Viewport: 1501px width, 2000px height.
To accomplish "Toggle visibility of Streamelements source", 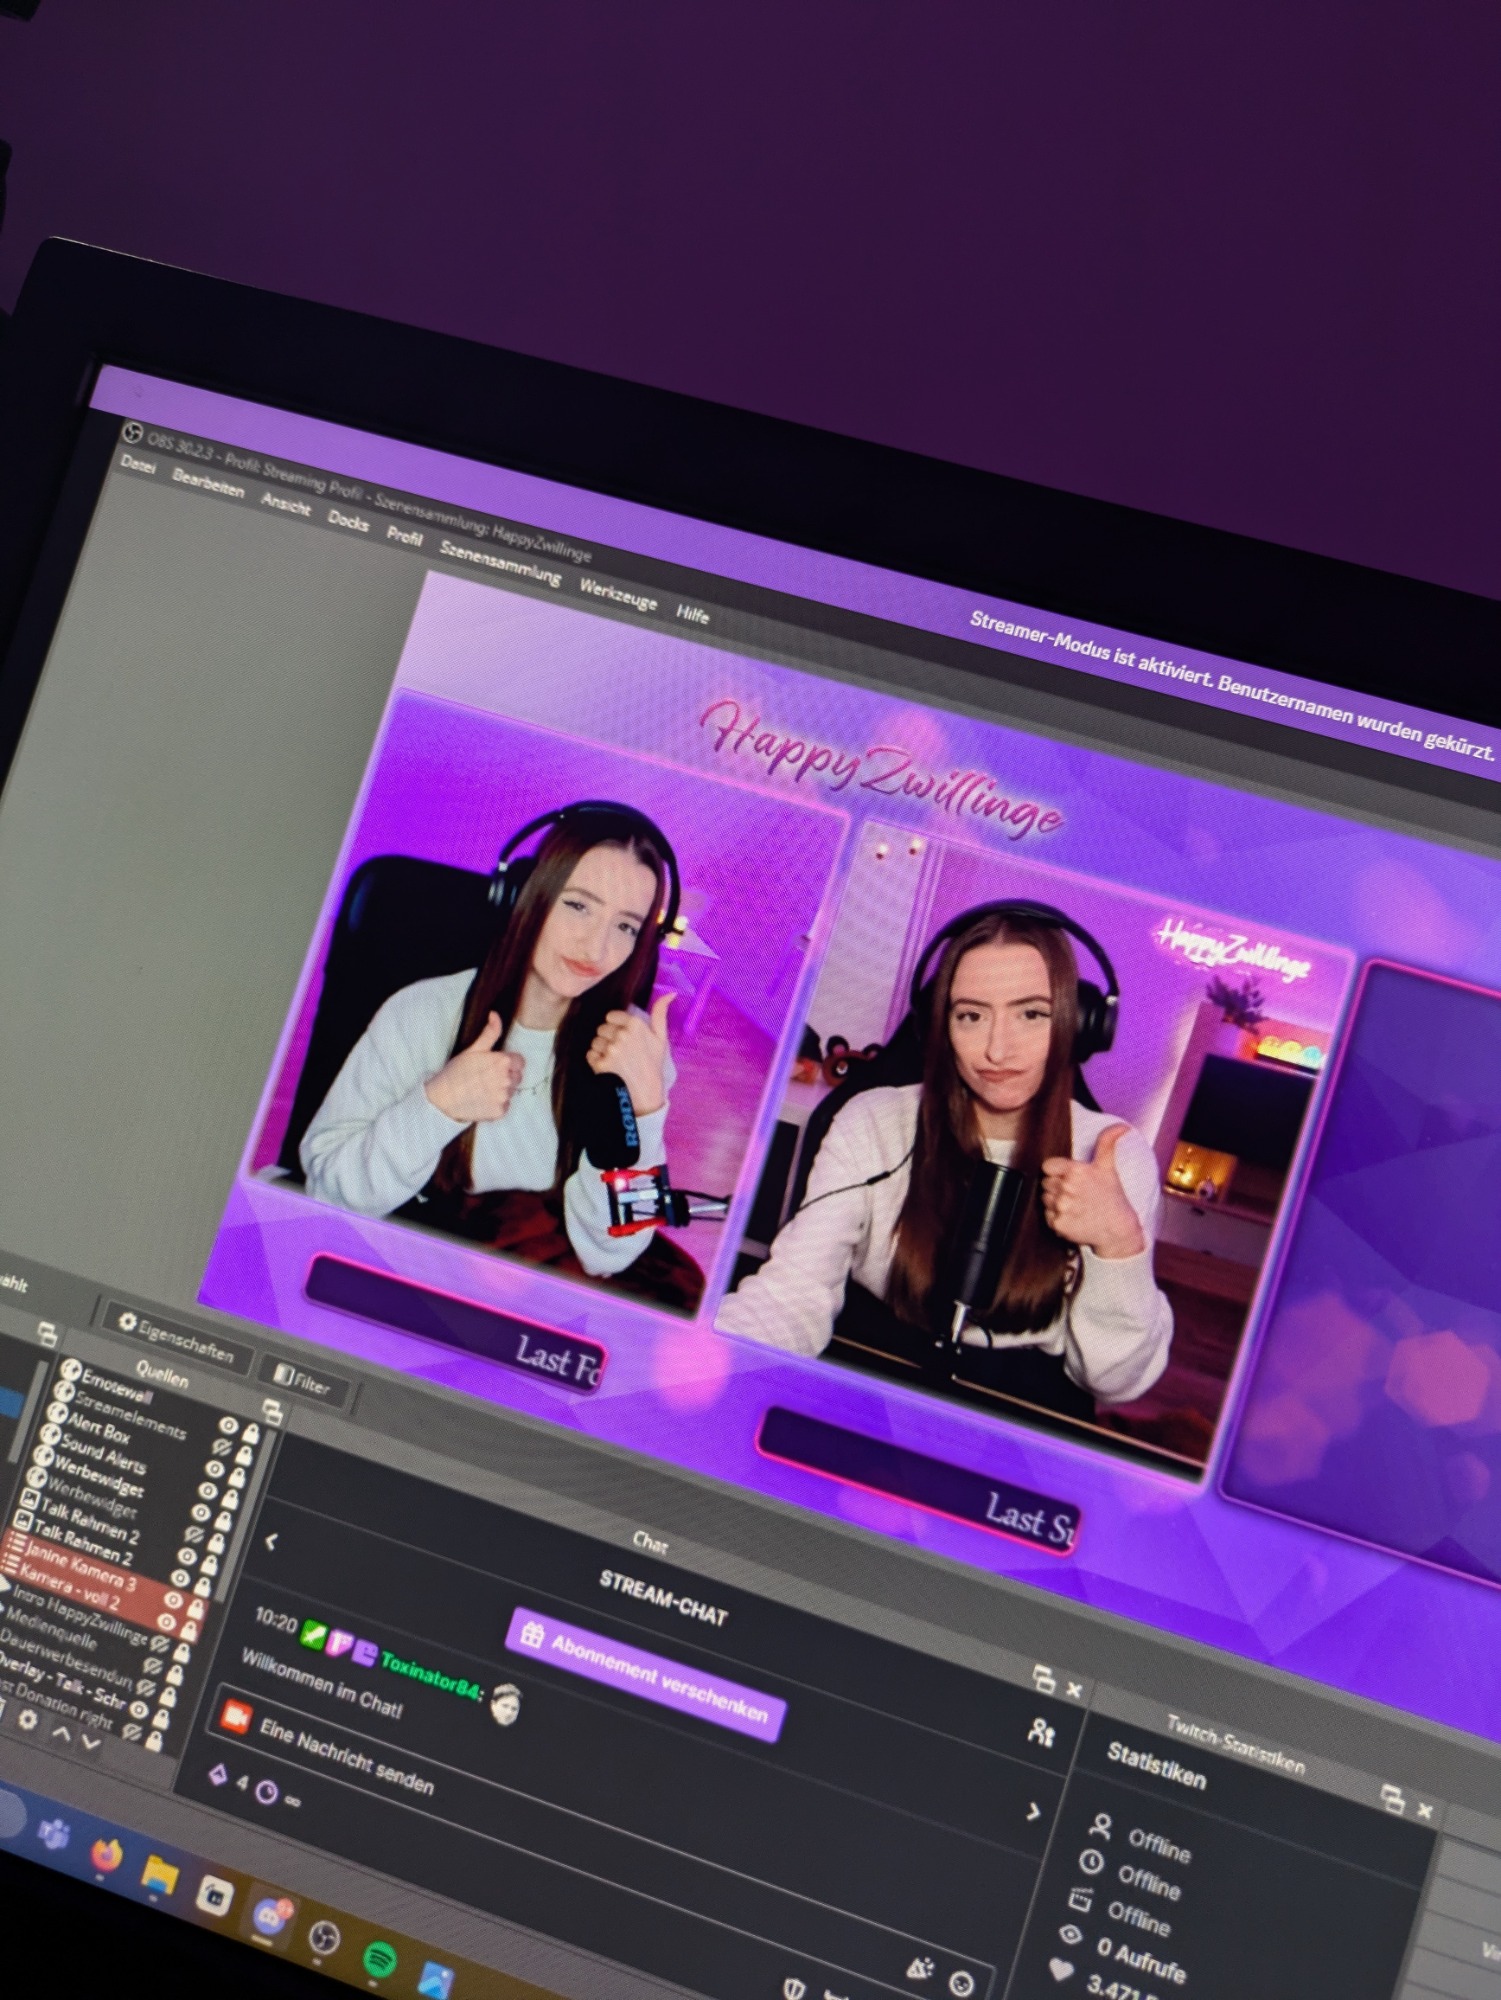I will pos(221,1447).
